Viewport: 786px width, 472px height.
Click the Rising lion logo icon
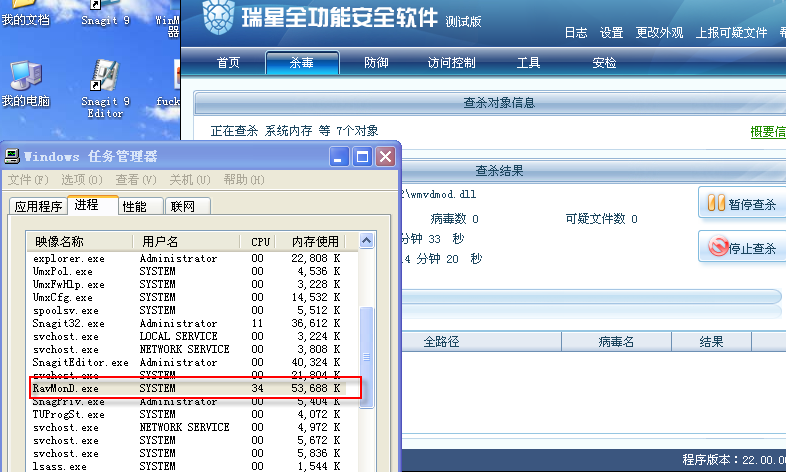coord(219,17)
